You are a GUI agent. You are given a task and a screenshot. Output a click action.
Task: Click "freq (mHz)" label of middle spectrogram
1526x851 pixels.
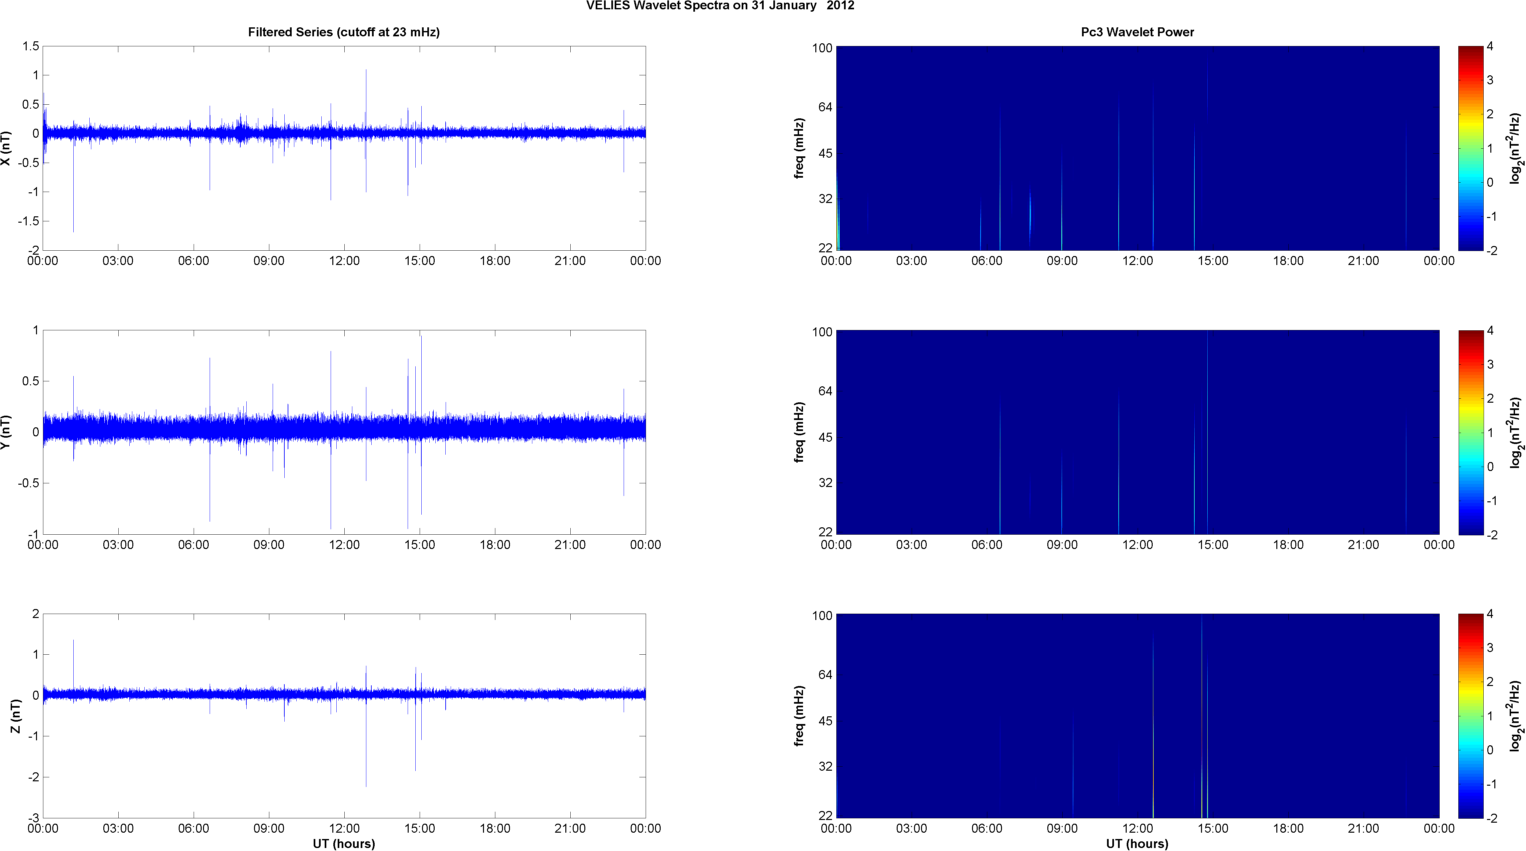[x=800, y=432]
